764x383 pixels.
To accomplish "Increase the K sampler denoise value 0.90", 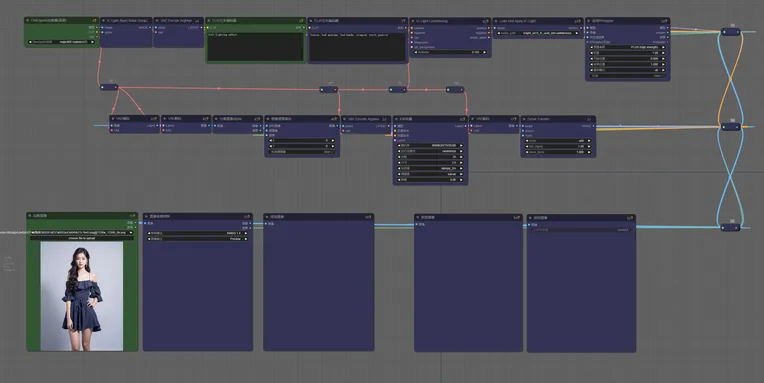I will pos(460,180).
